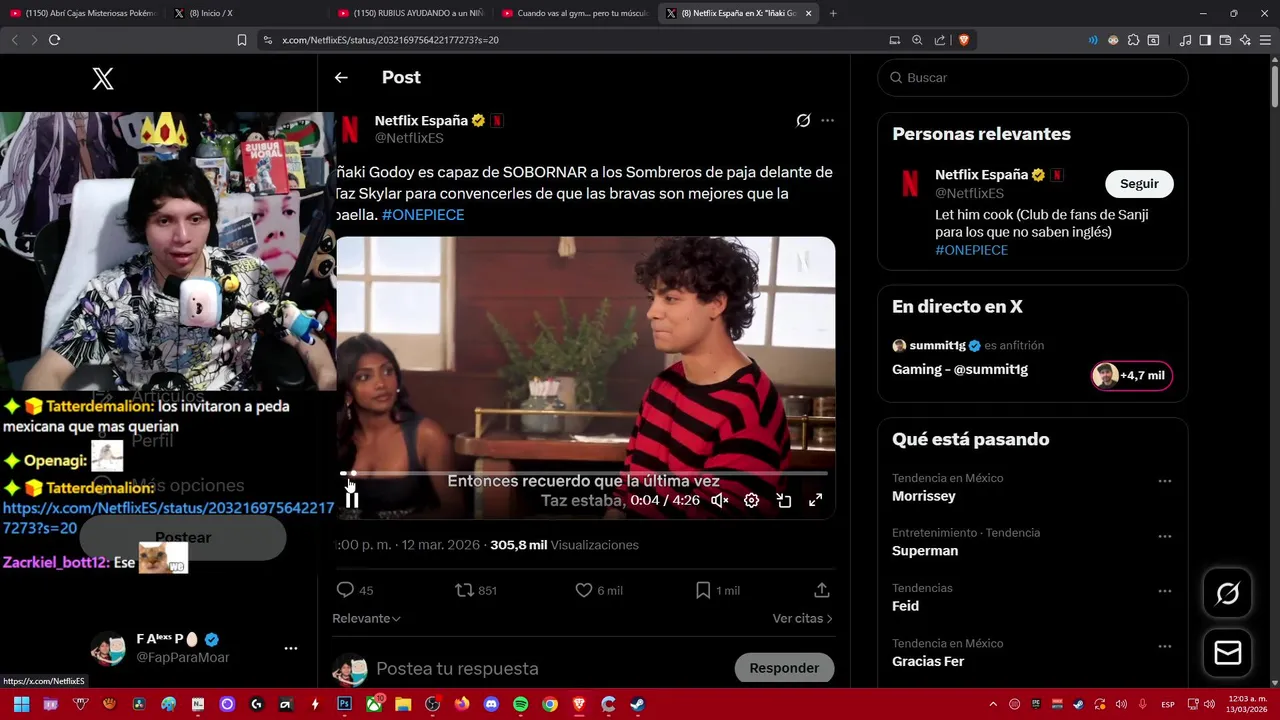Open the Netflix España profile name in post header
This screenshot has width=1280, height=720.
pyautogui.click(x=421, y=120)
